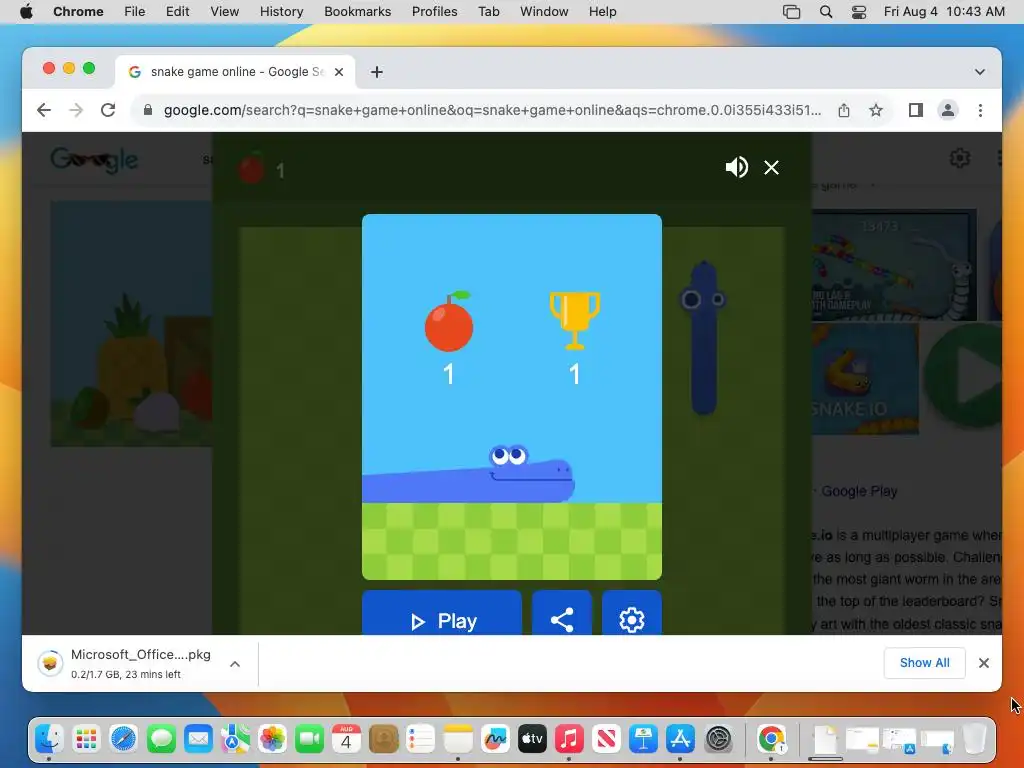Open the Bookmarks menu
Image resolution: width=1024 pixels, height=768 pixels.
tap(357, 12)
